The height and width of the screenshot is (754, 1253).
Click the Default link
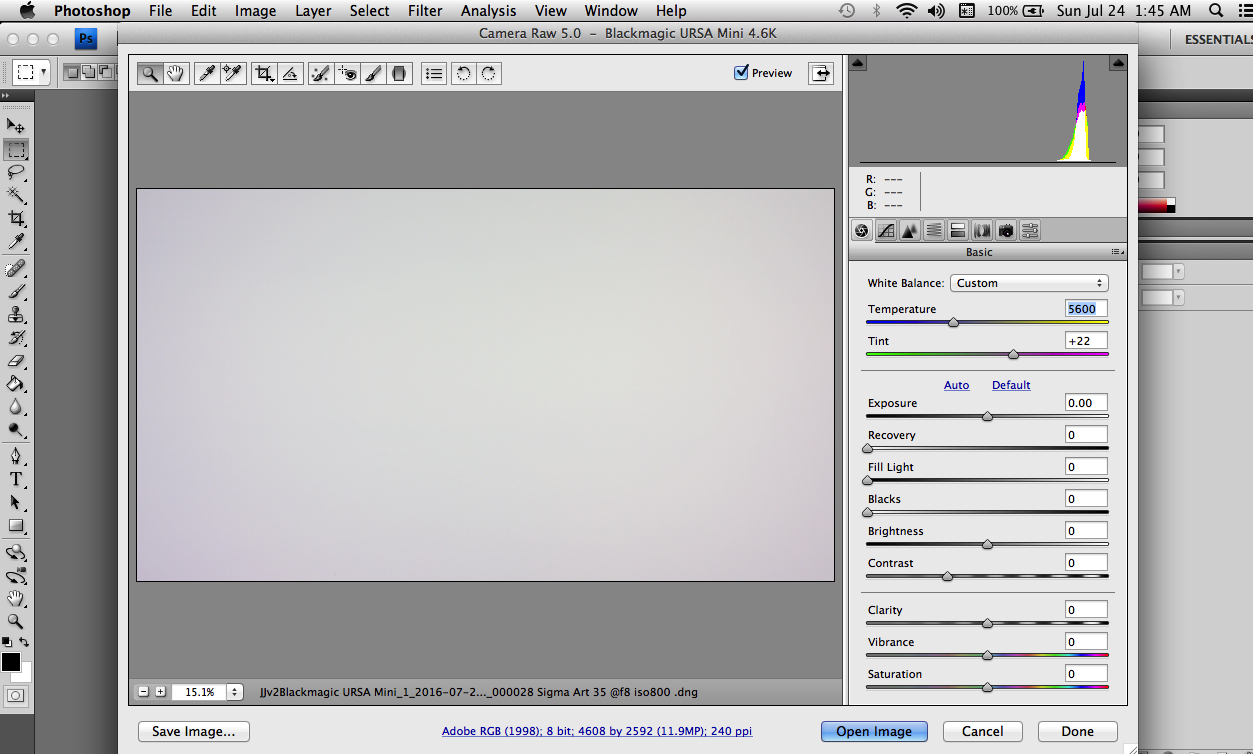tap(1011, 385)
